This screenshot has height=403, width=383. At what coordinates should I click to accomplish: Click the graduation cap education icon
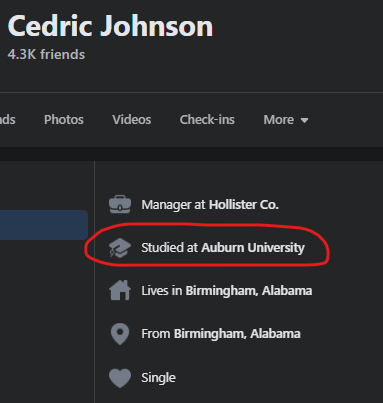[120, 248]
